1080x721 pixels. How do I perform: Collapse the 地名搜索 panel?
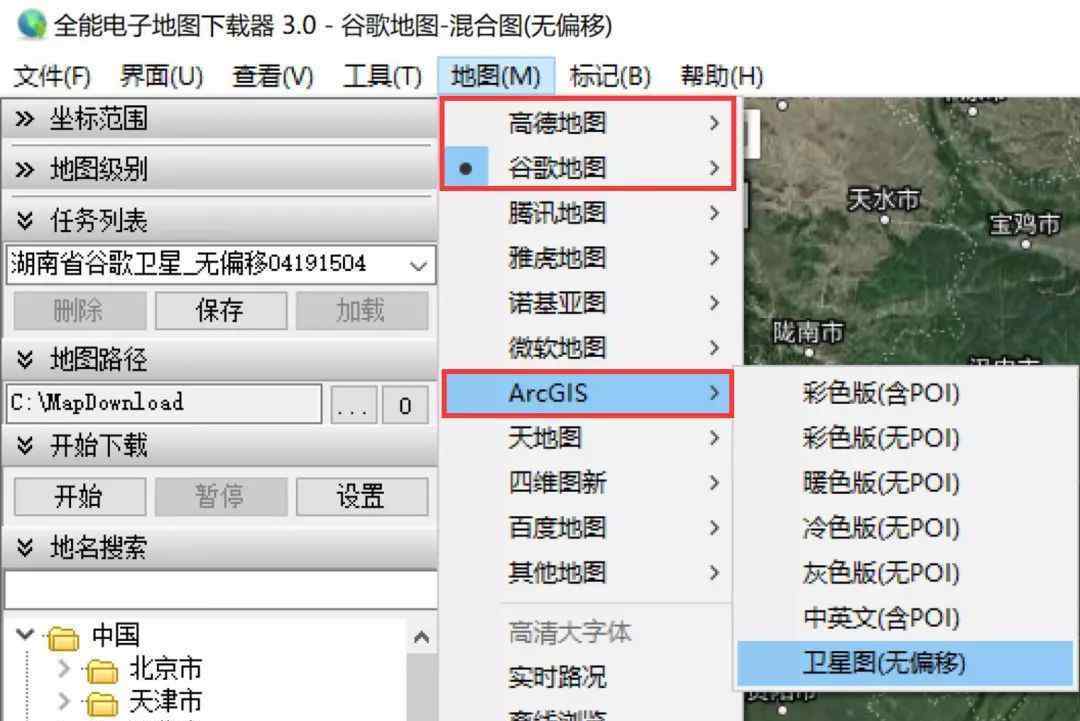pyautogui.click(x=25, y=547)
